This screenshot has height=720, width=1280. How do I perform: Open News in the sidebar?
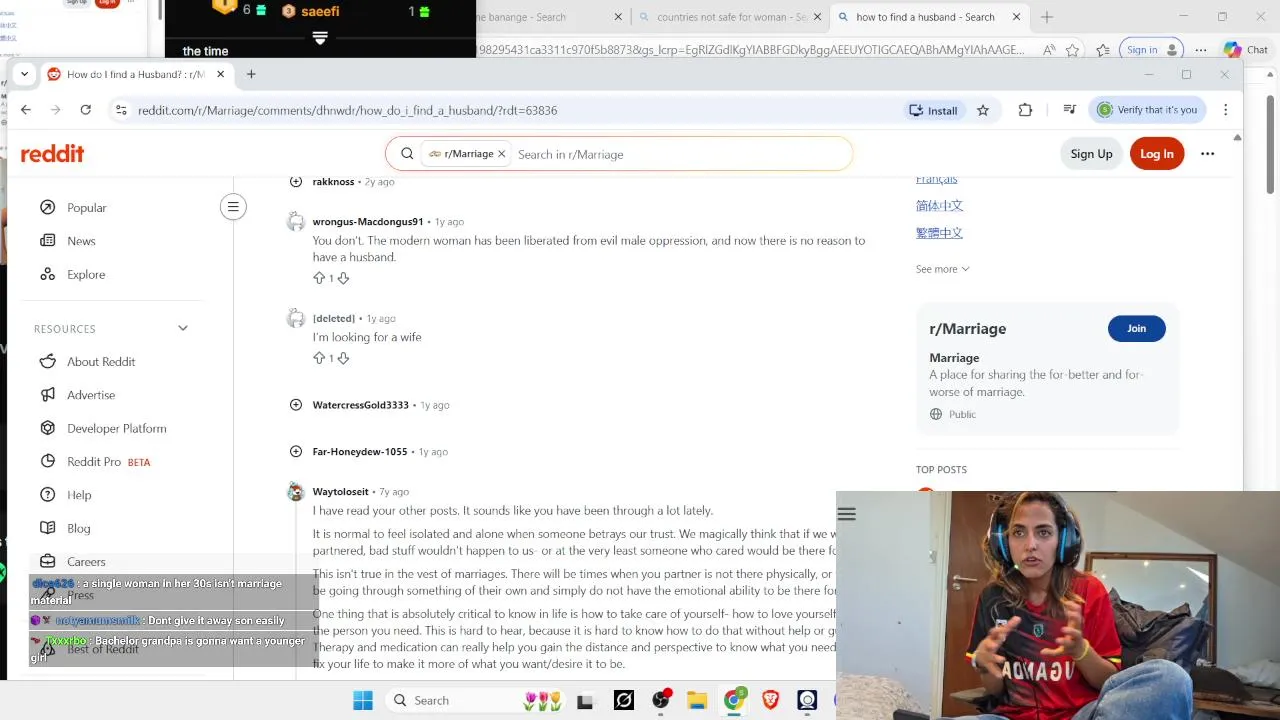point(81,241)
